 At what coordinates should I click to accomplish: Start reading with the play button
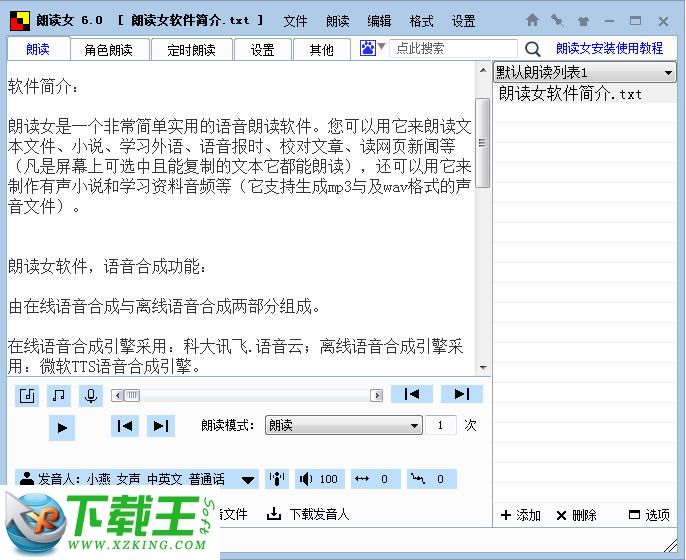62,427
